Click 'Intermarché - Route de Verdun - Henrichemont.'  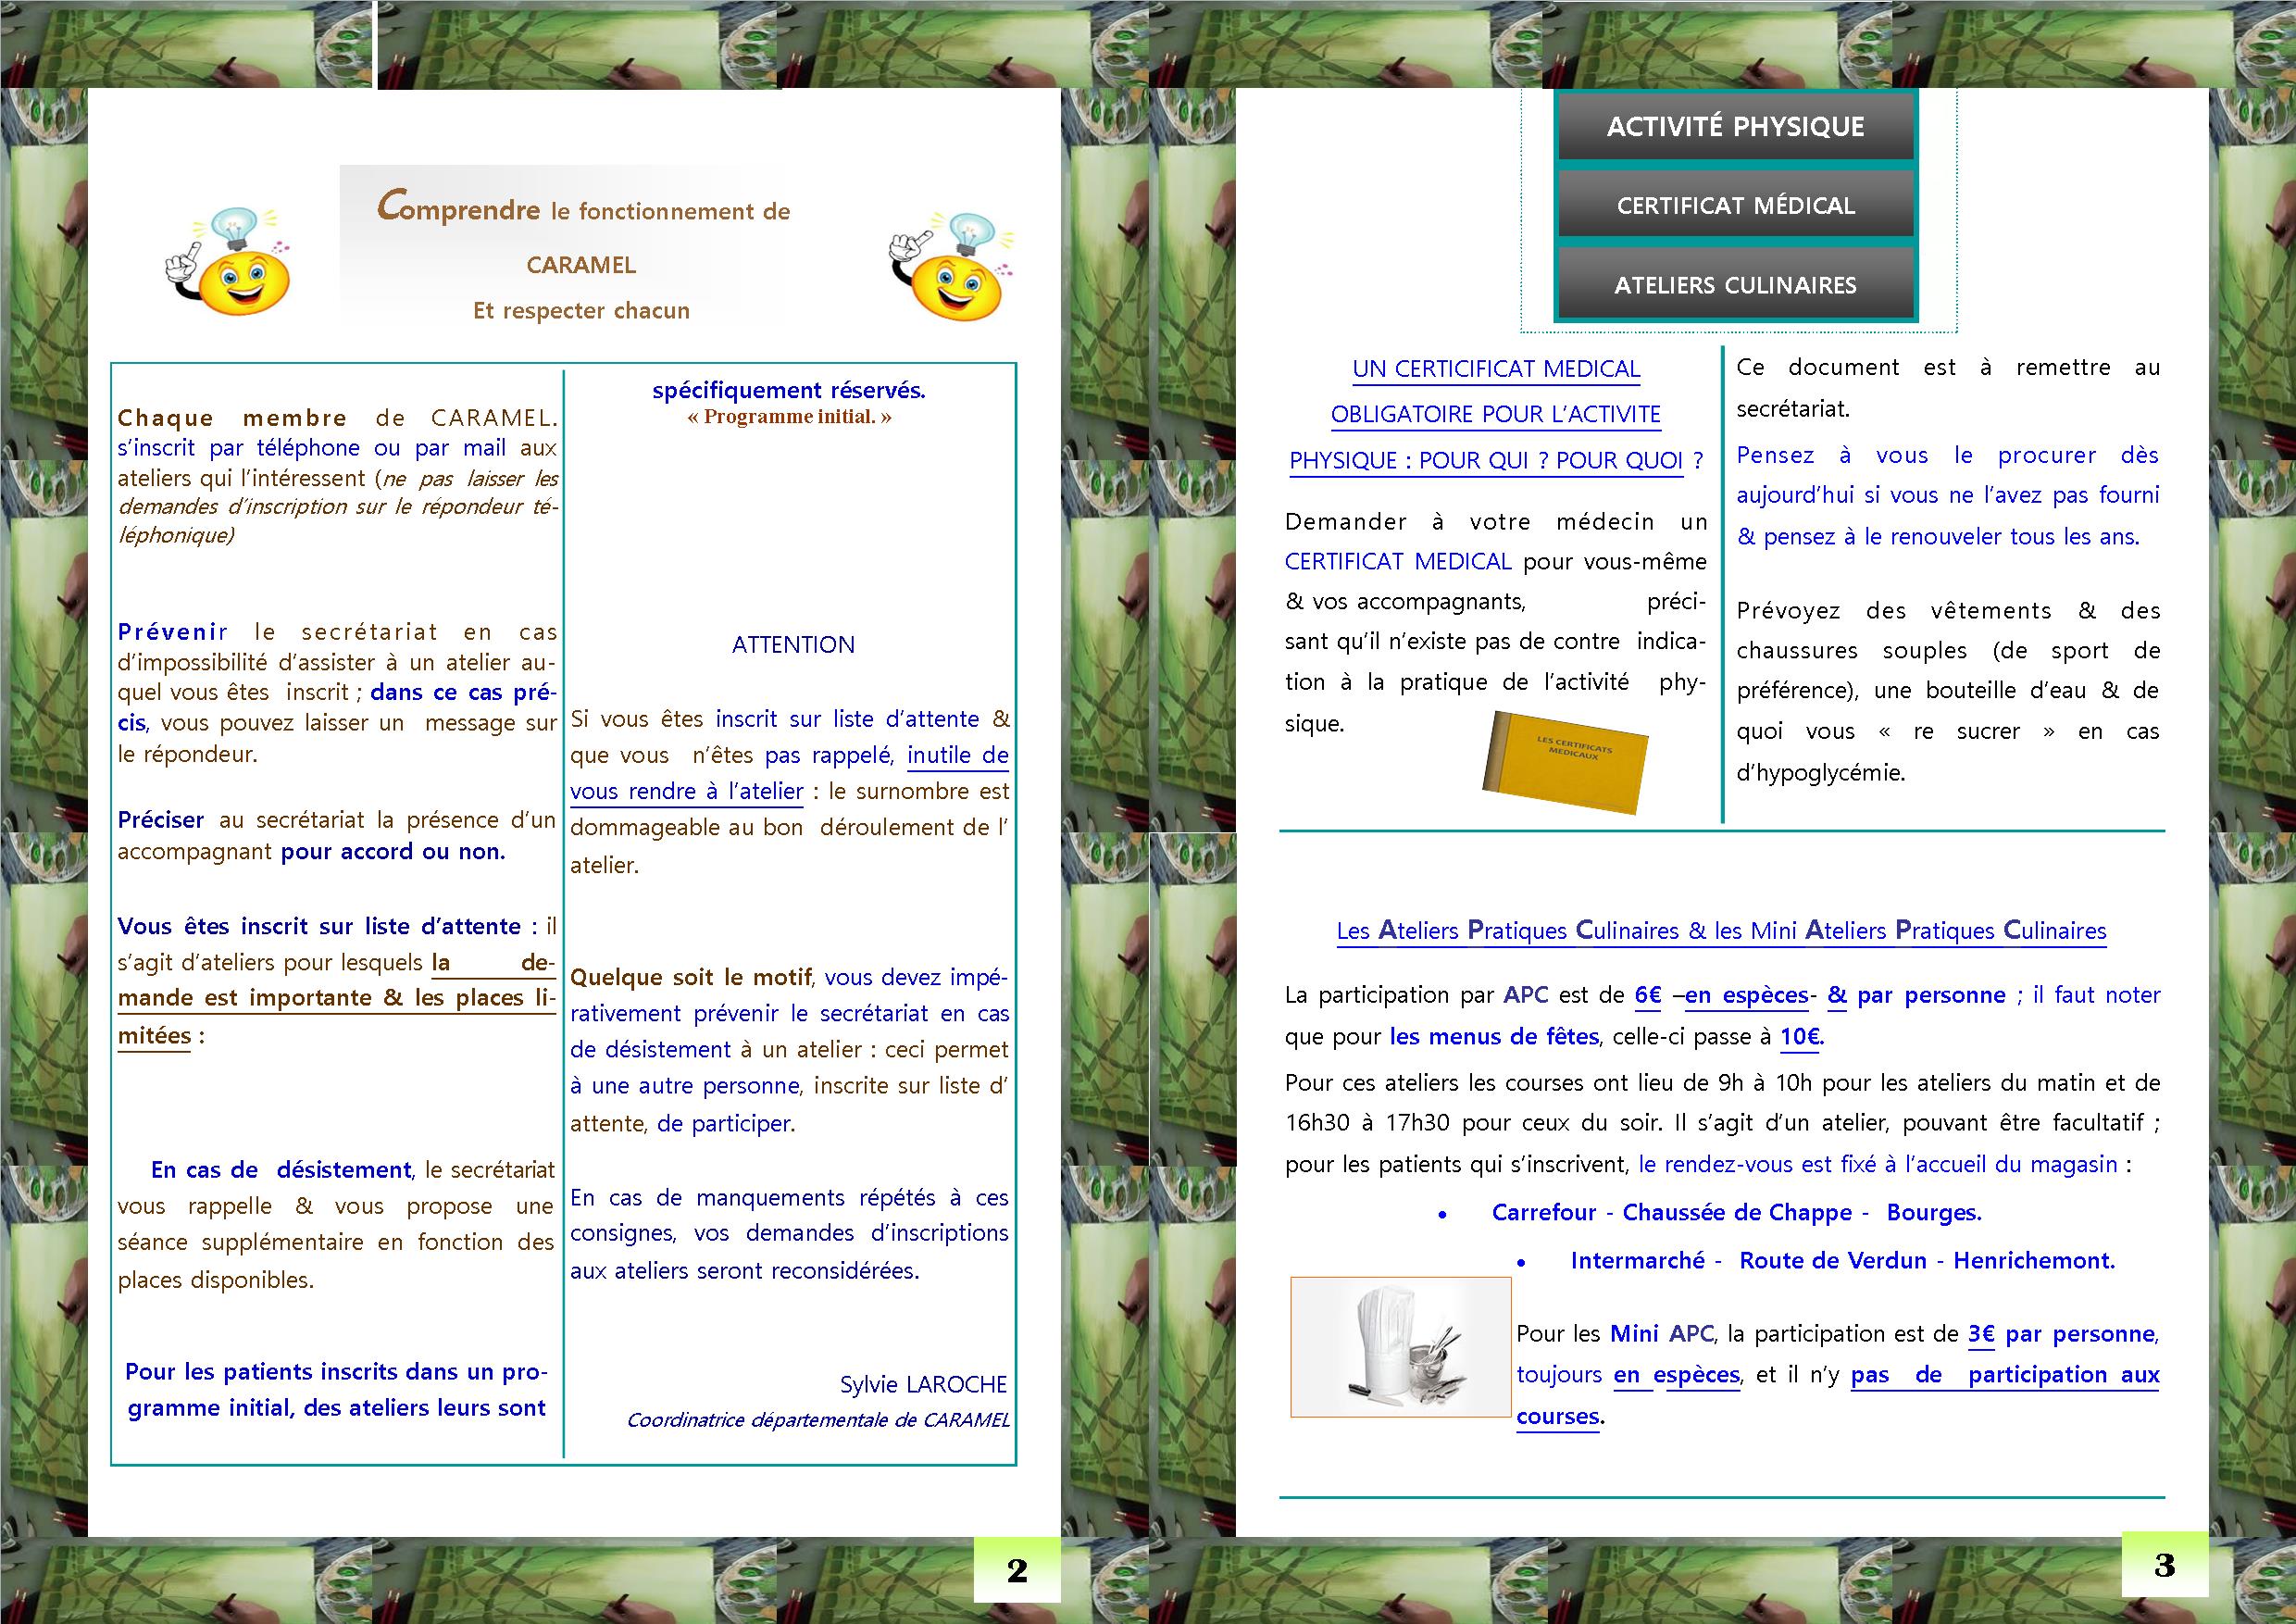click(x=1843, y=1260)
